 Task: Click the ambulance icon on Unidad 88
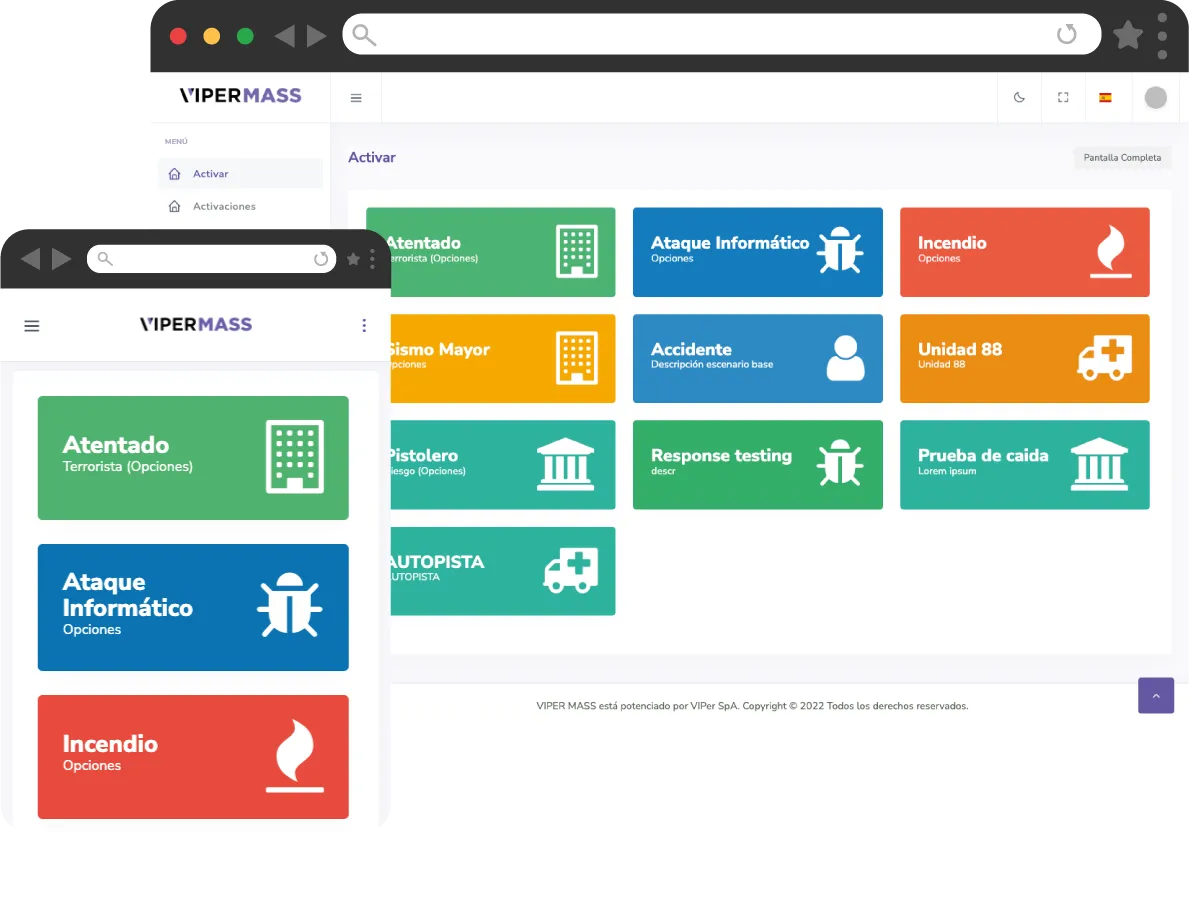pyautogui.click(x=1104, y=358)
